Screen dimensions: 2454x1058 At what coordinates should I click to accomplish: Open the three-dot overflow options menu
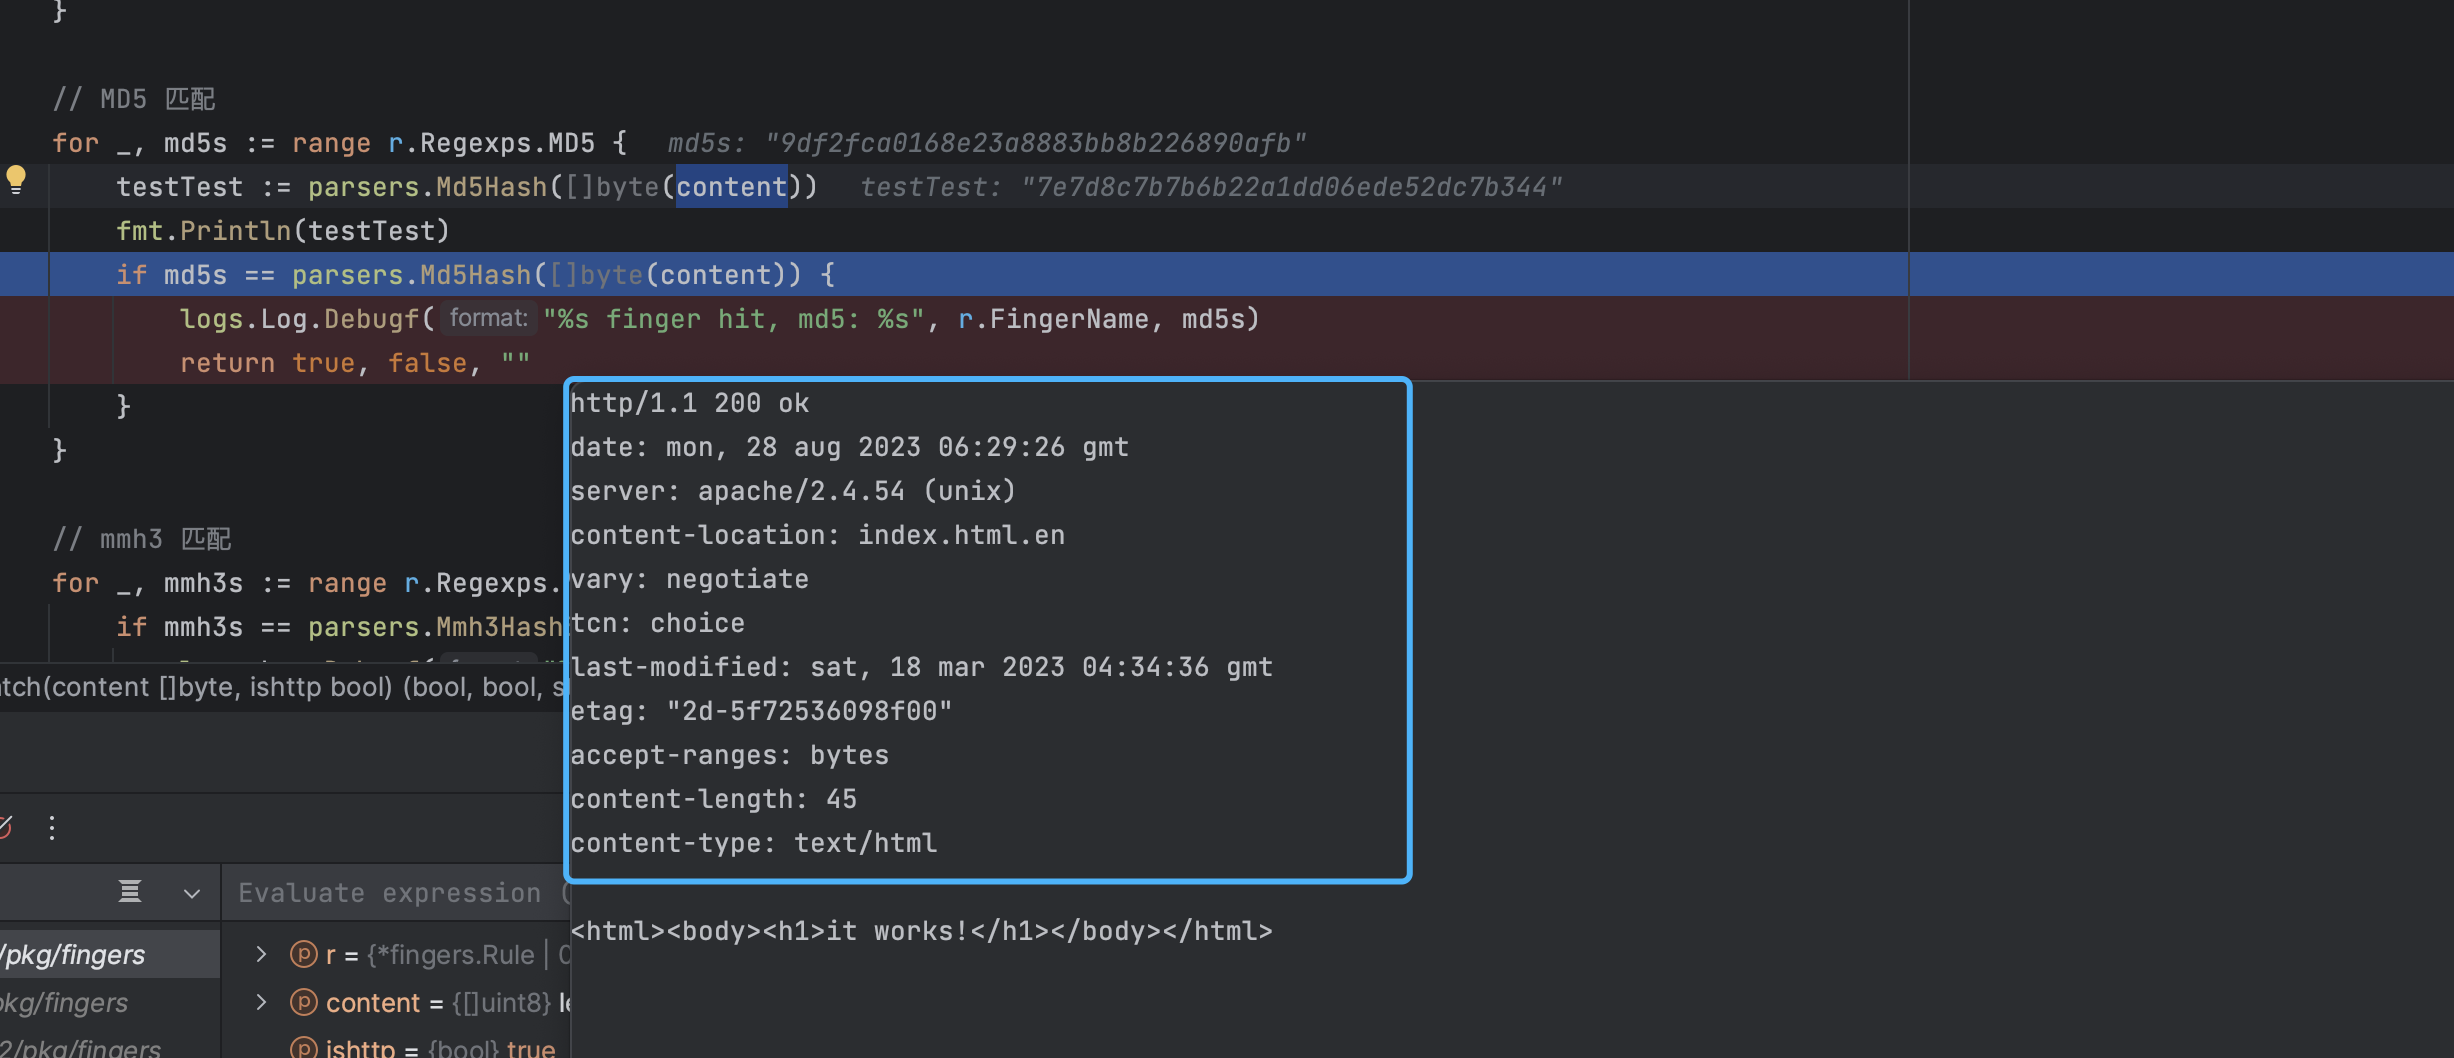tap(51, 827)
